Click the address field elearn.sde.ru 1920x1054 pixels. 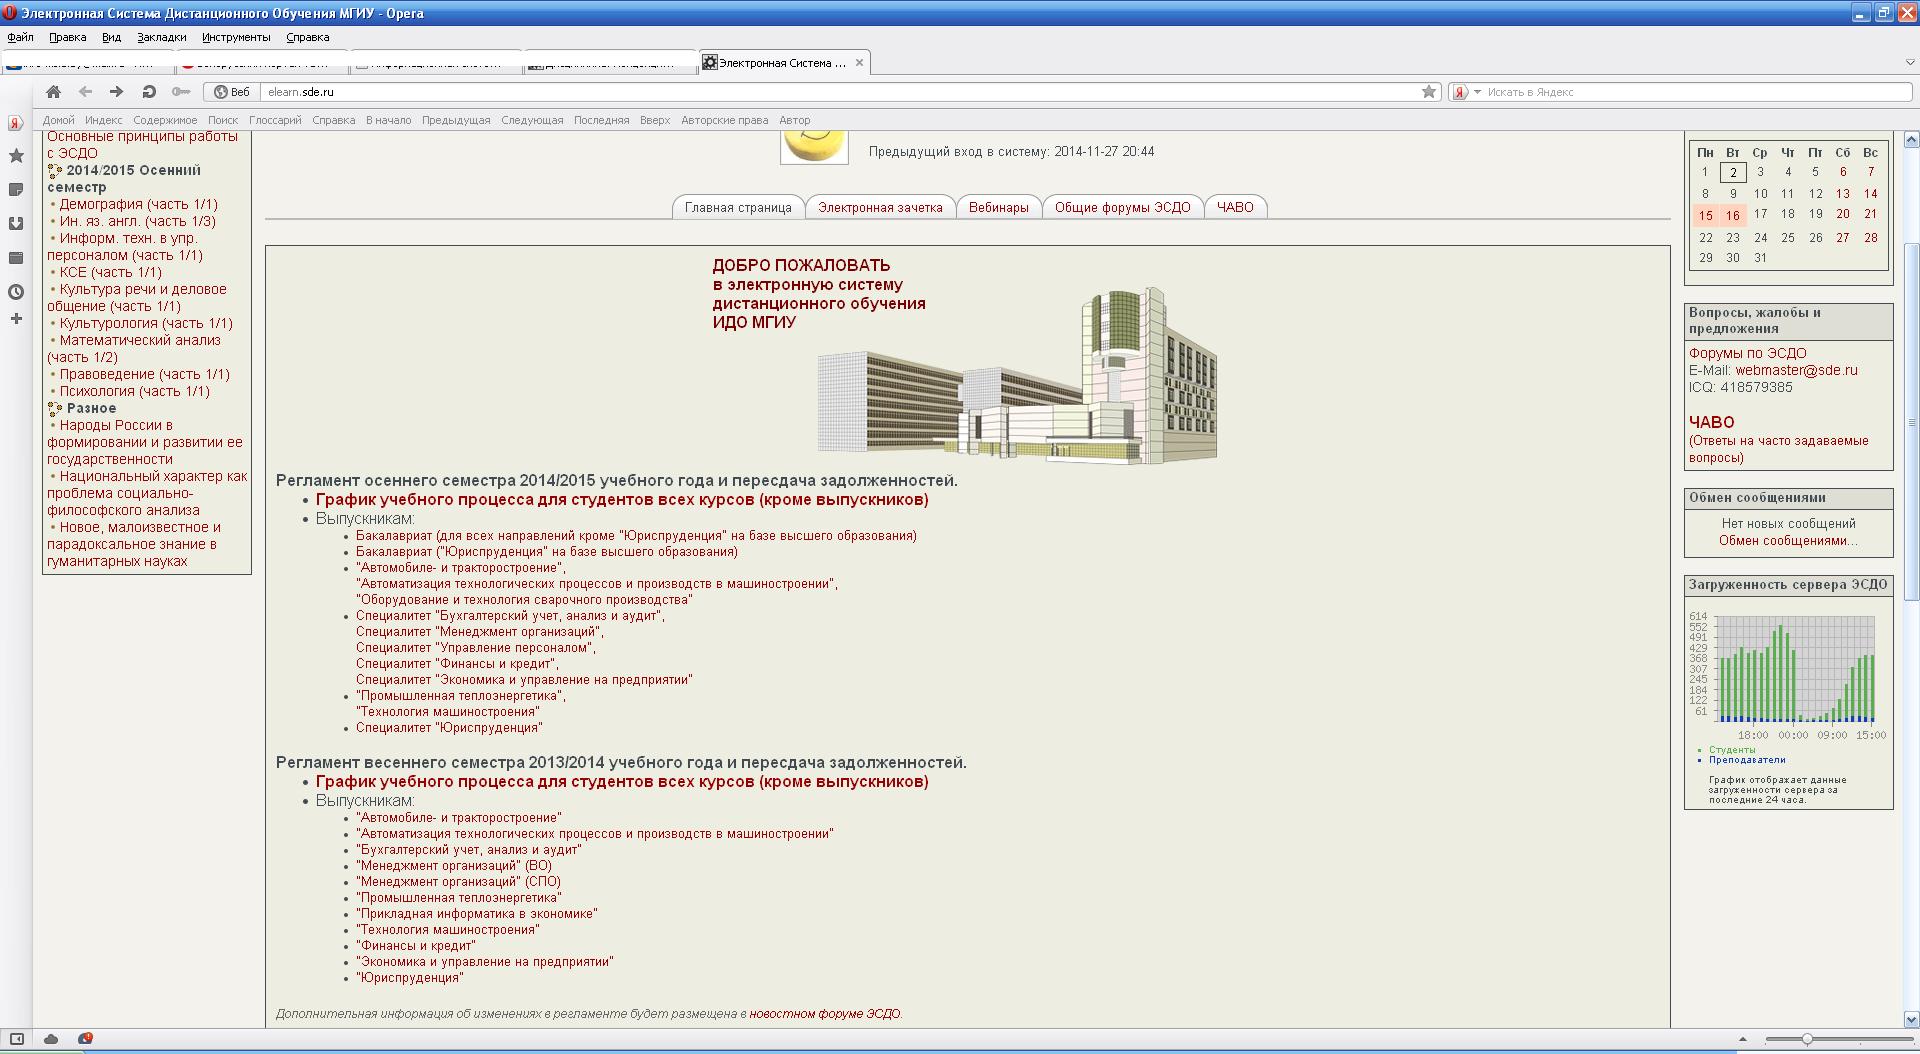[840, 92]
